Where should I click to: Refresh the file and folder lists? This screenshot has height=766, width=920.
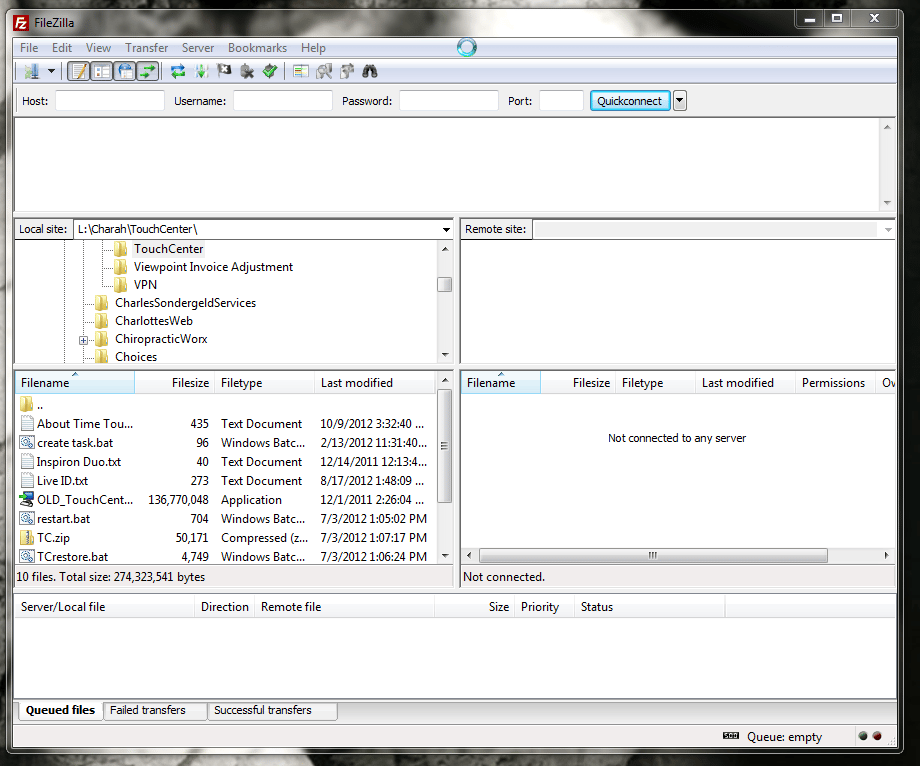[178, 72]
